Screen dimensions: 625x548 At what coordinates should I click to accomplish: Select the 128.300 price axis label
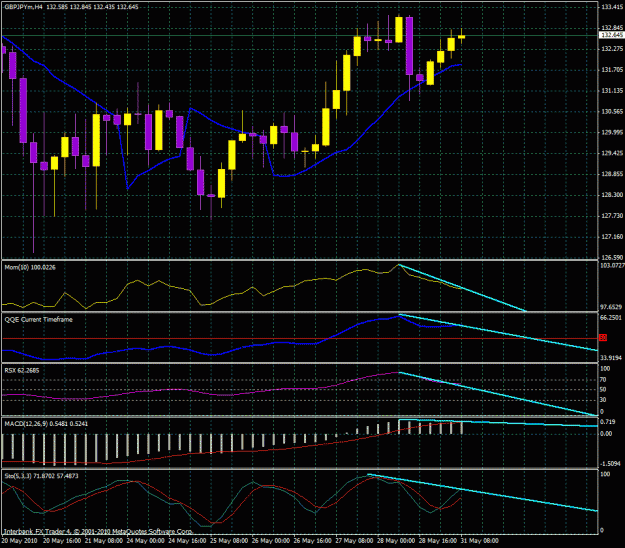pos(612,195)
